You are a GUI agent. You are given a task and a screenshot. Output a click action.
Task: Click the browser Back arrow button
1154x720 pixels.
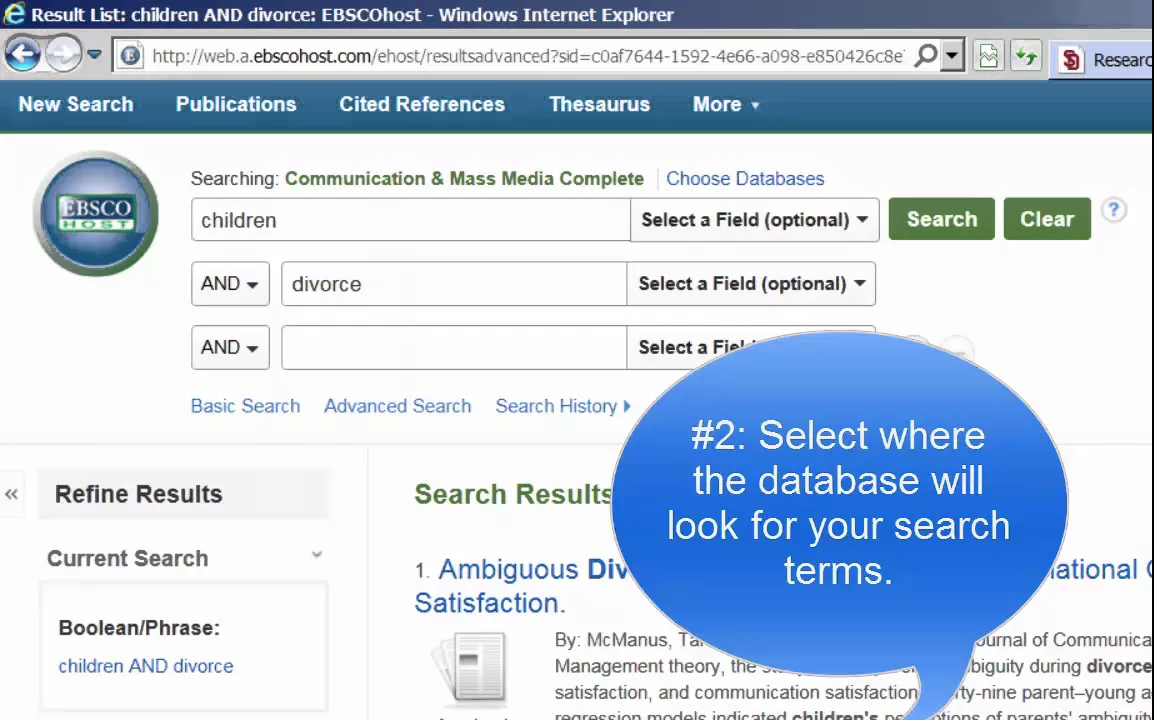point(22,54)
